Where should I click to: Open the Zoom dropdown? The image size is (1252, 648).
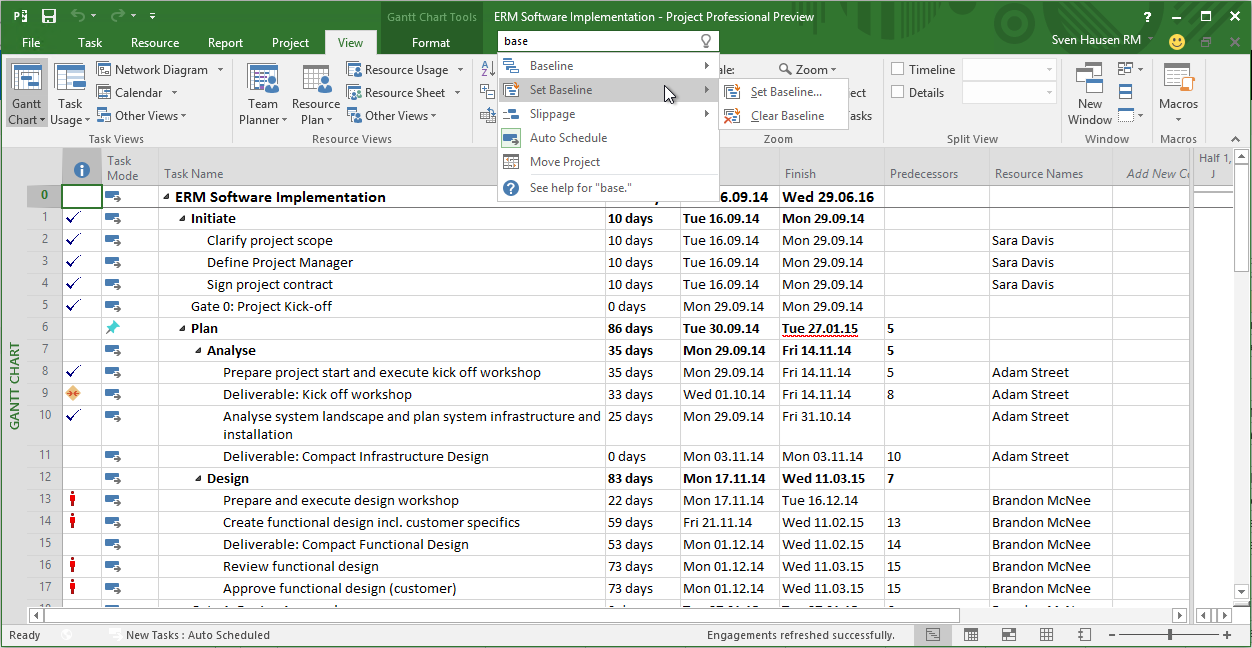[809, 69]
